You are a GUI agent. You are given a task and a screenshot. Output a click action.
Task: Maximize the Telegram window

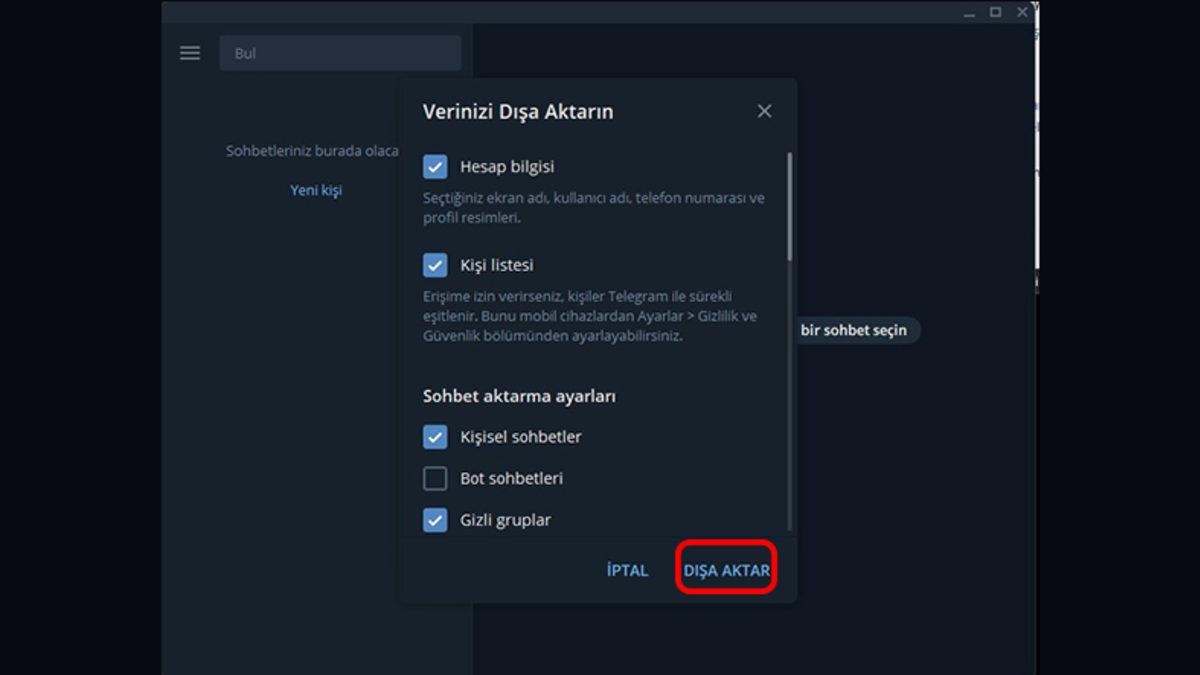(x=995, y=12)
